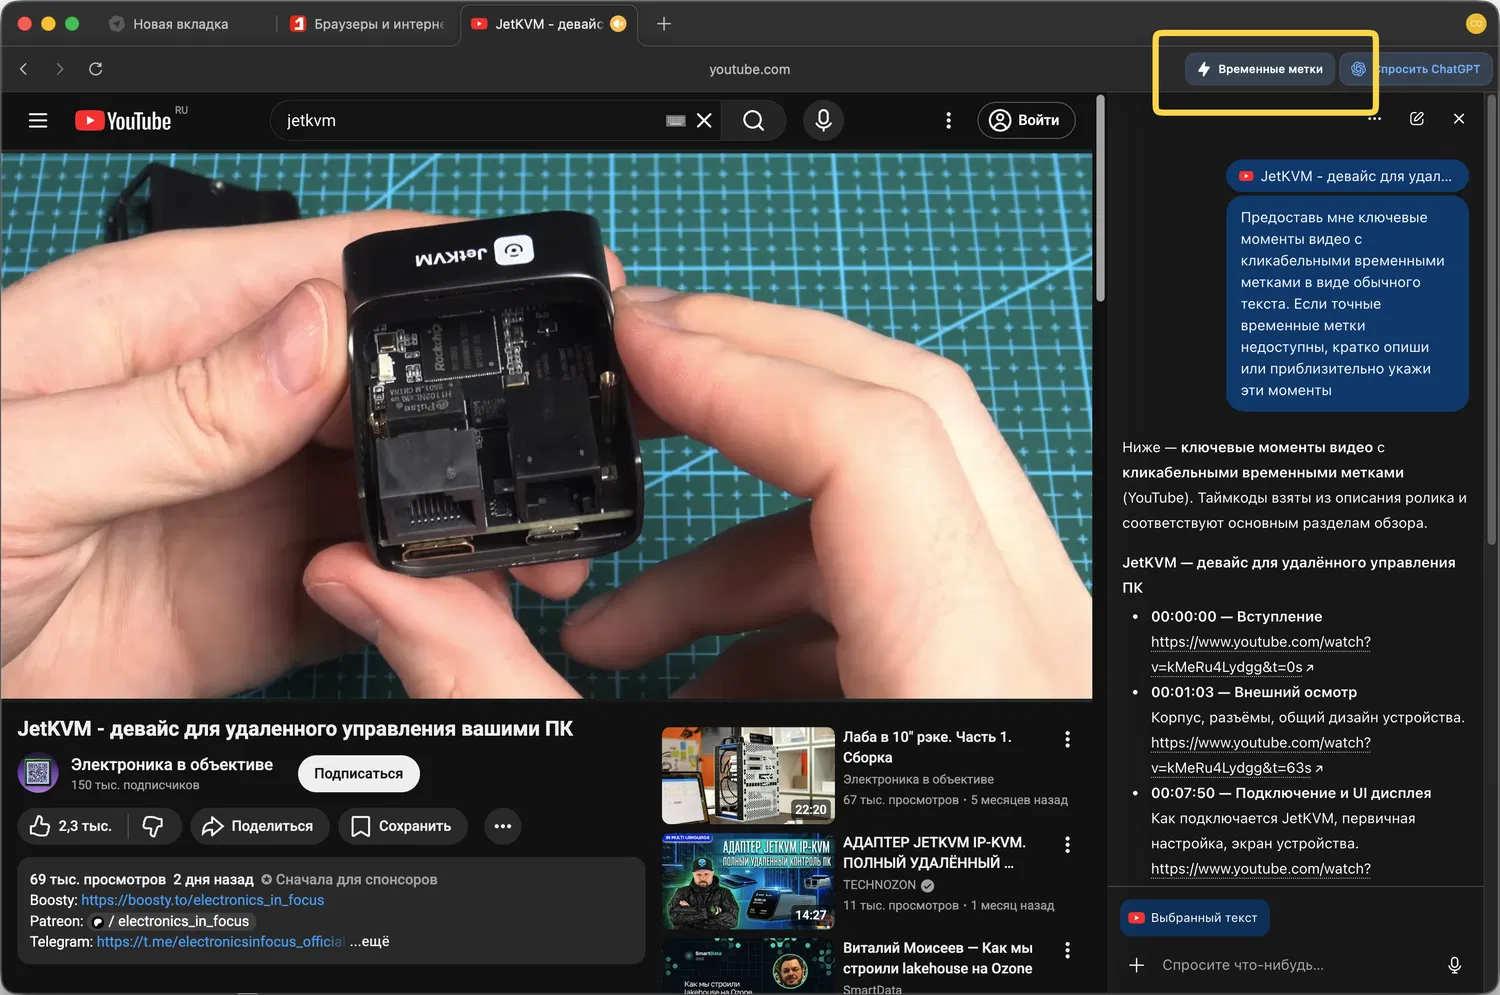
Task: Start dictation in the ChatGPT sidebar
Action: tap(1455, 965)
